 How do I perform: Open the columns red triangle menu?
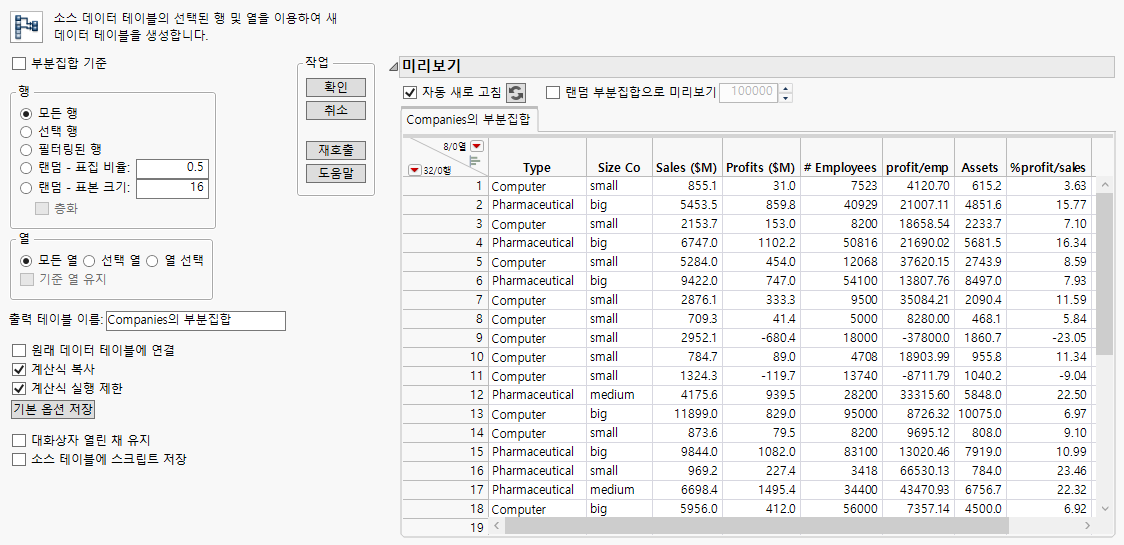(477, 146)
